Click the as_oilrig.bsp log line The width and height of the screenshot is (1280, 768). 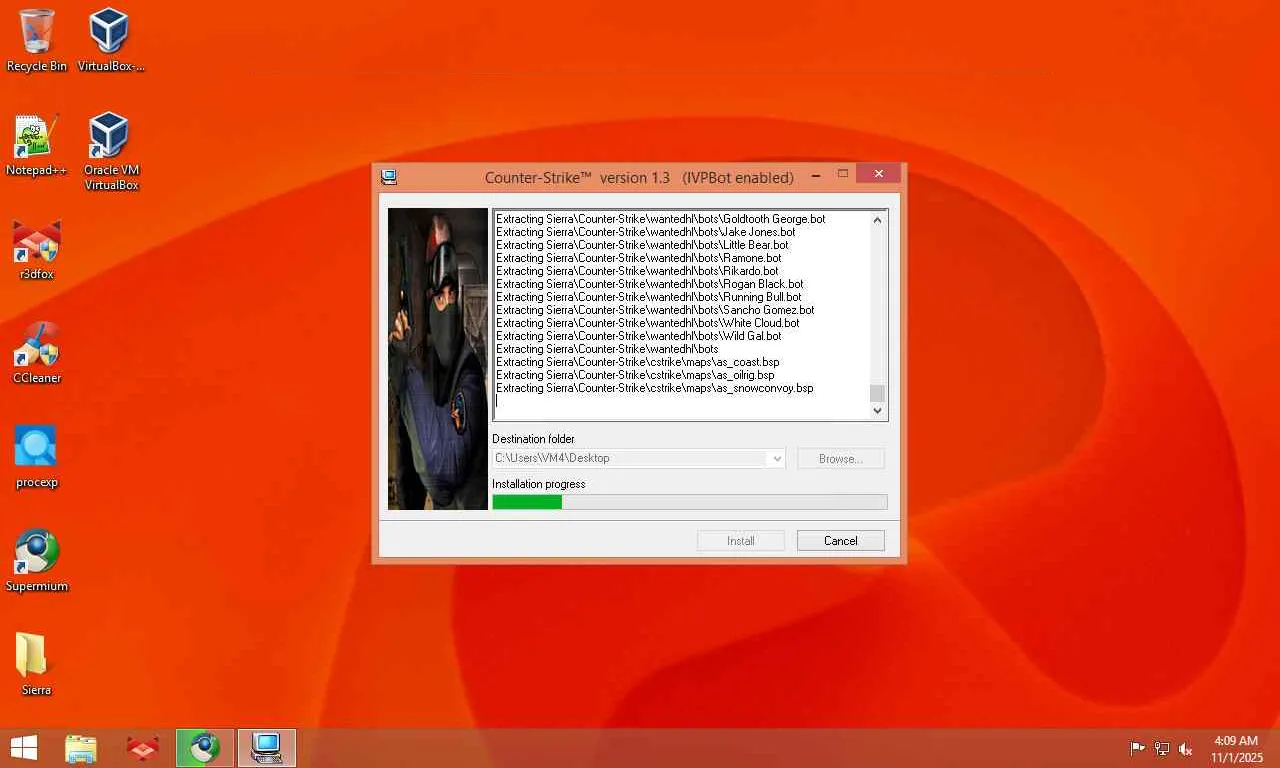point(635,375)
